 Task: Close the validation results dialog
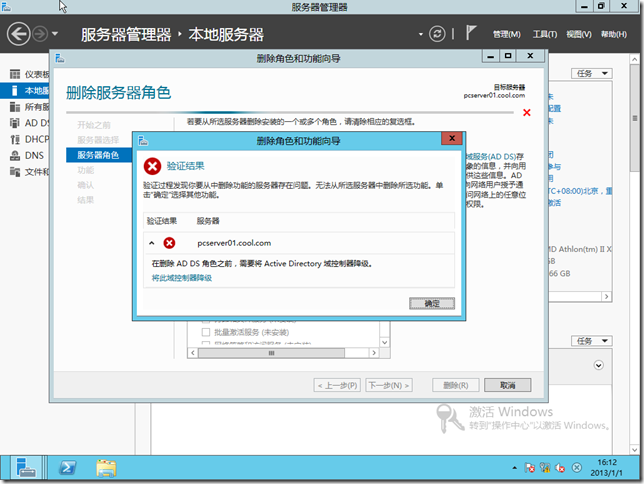452,138
